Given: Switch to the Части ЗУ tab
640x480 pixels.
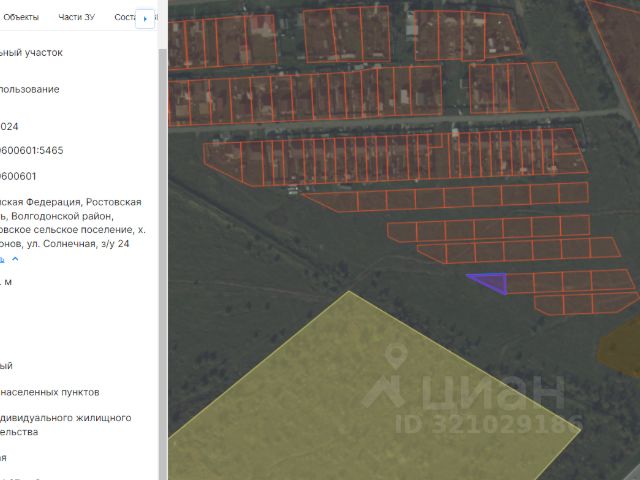Looking at the screenshot, I should [x=76, y=17].
